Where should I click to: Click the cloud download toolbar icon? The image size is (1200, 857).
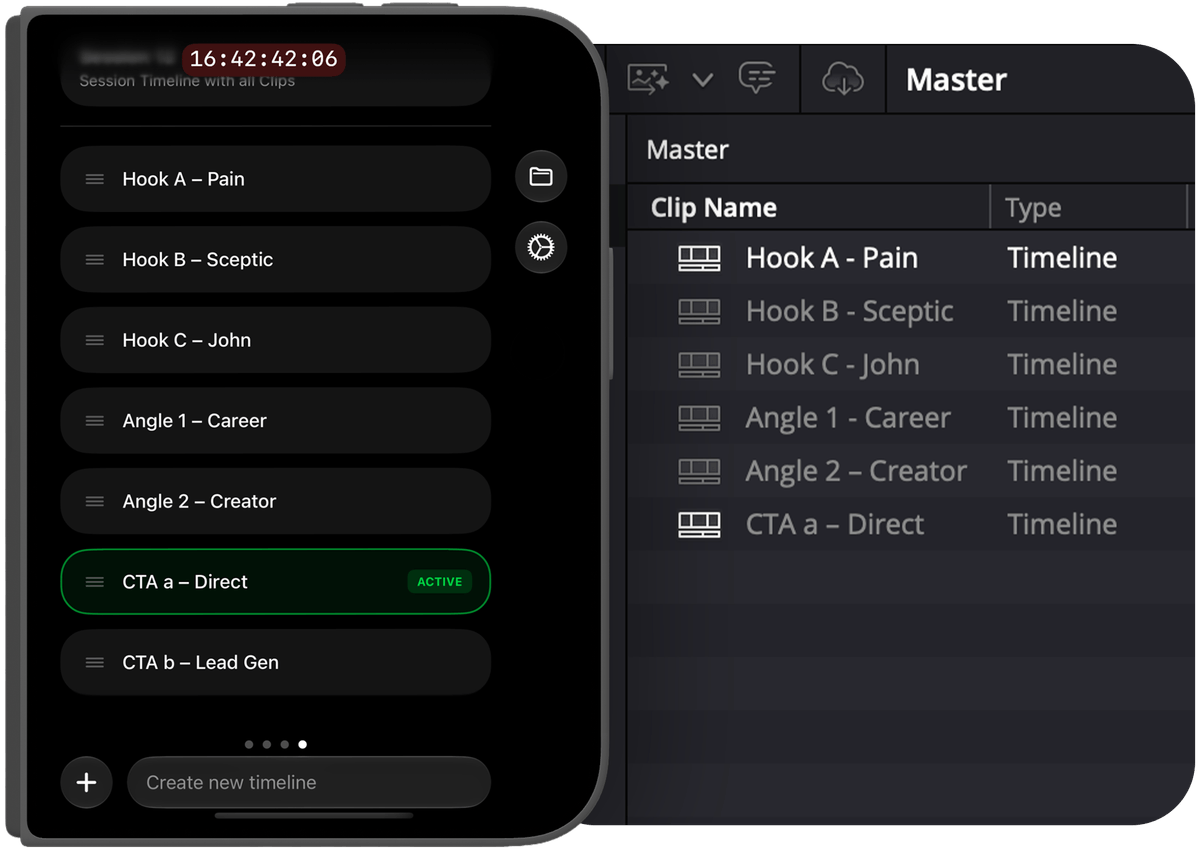843,79
